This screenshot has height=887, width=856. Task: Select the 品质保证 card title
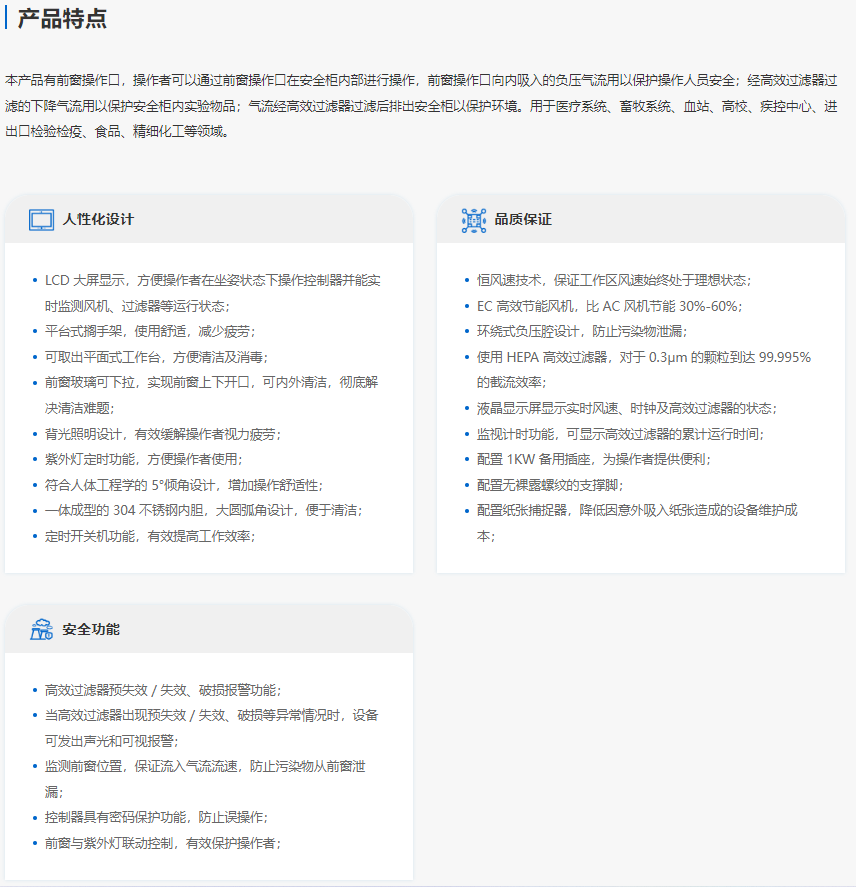[x=523, y=220]
